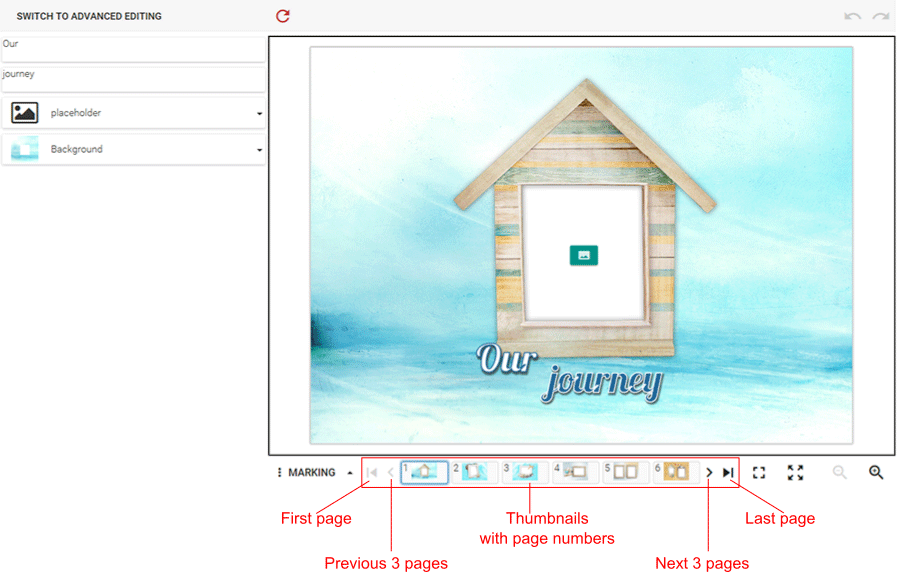
Task: Edit the 'journey' text field
Action: (x=133, y=80)
